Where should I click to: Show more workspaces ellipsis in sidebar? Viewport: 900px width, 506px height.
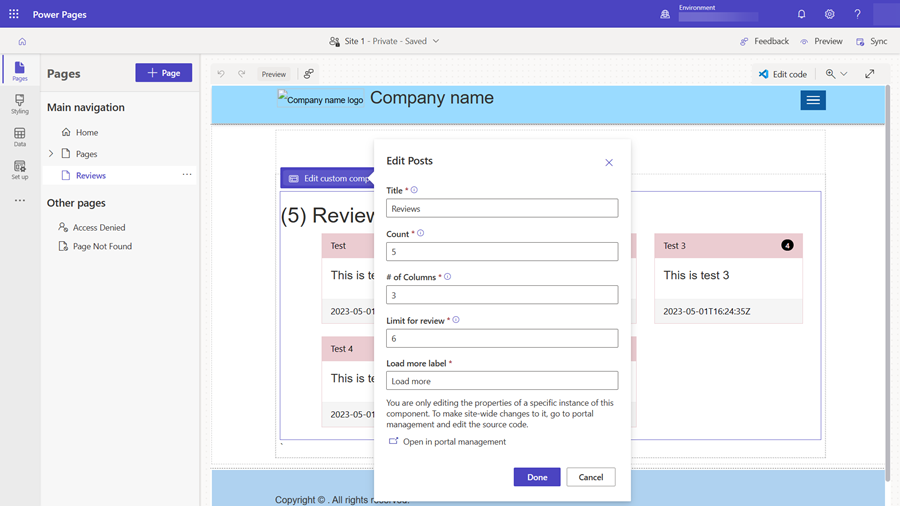tap(20, 200)
